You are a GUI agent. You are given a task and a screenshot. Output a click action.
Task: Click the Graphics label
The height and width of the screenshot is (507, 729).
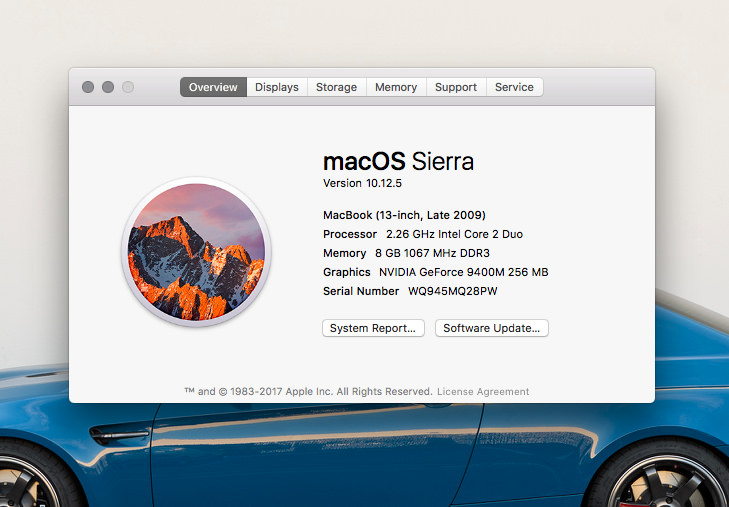(x=347, y=272)
